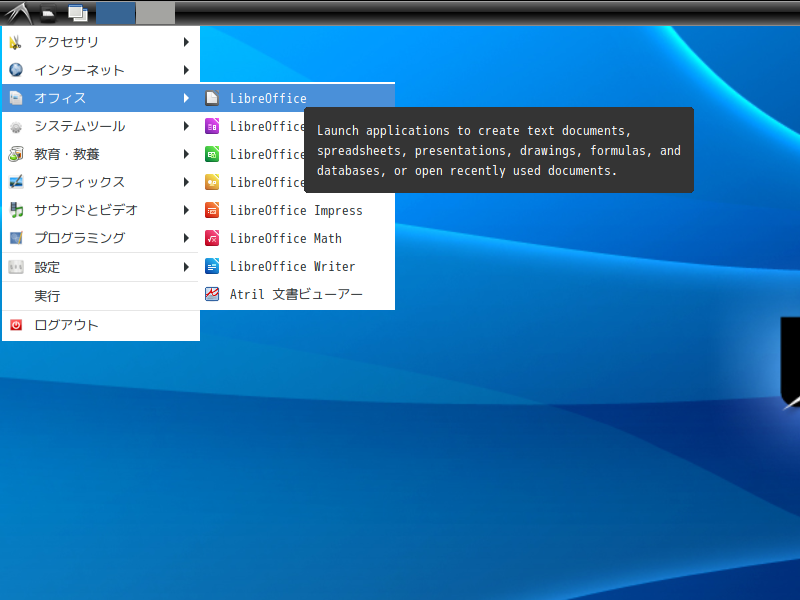Click the yellow LibreOffice Draw icon
Image resolution: width=800 pixels, height=600 pixels.
(212, 182)
